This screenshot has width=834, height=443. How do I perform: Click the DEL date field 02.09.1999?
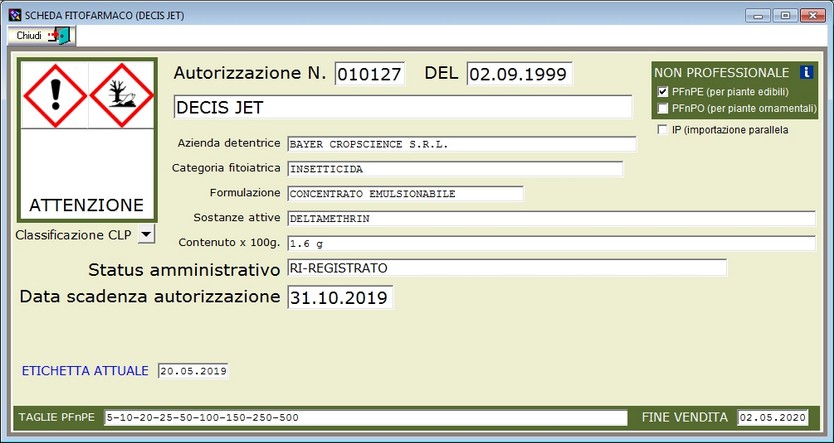tap(519, 74)
